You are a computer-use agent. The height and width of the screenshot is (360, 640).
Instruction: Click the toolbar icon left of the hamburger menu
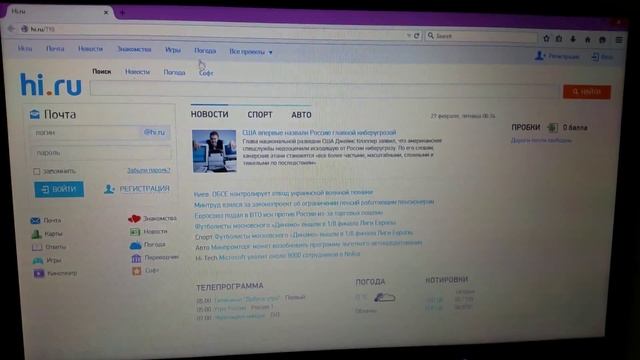pyautogui.click(x=602, y=40)
